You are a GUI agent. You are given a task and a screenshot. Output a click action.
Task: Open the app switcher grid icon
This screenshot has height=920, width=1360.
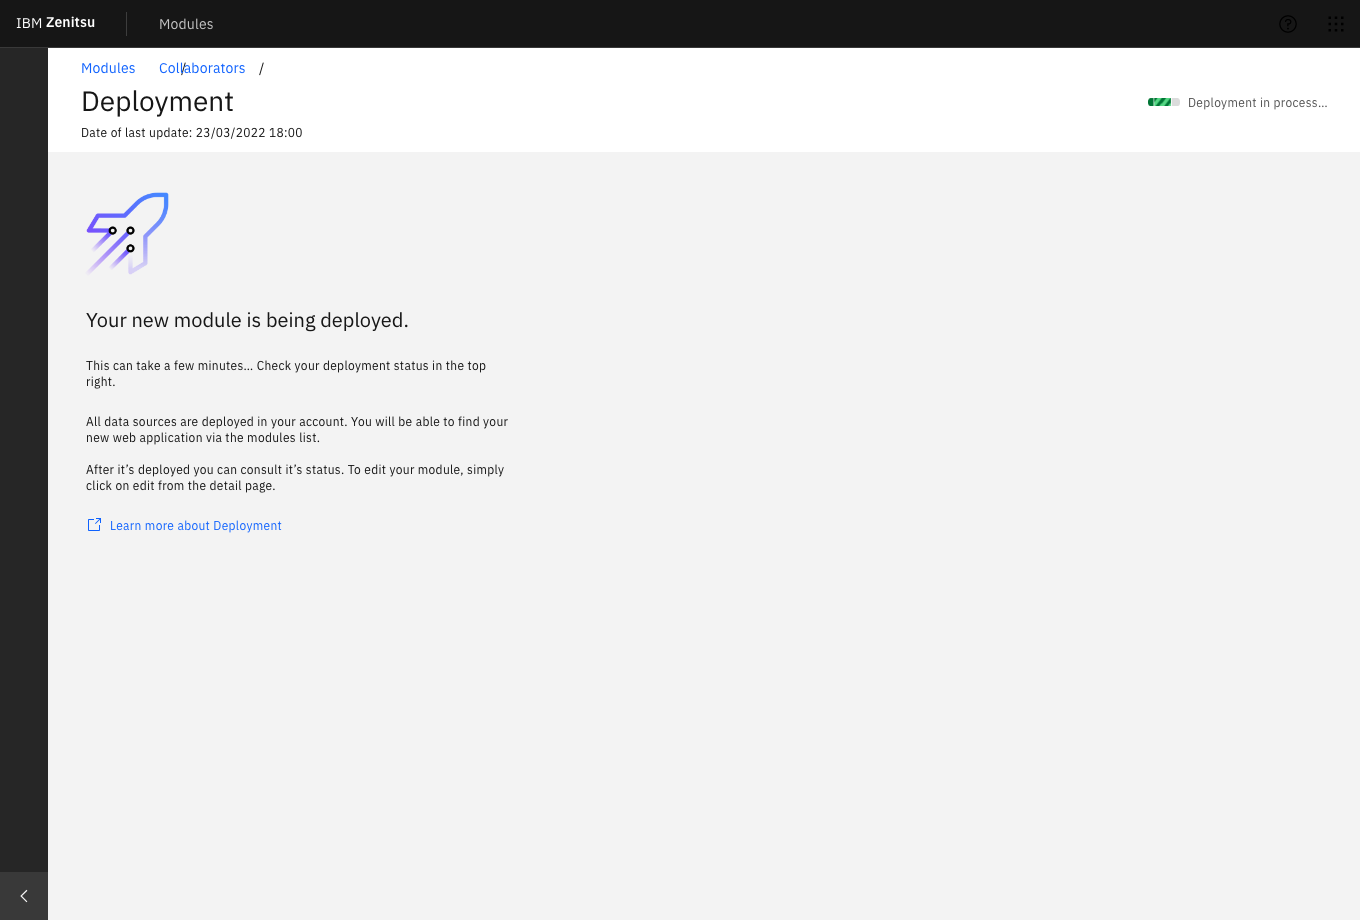tap(1336, 24)
